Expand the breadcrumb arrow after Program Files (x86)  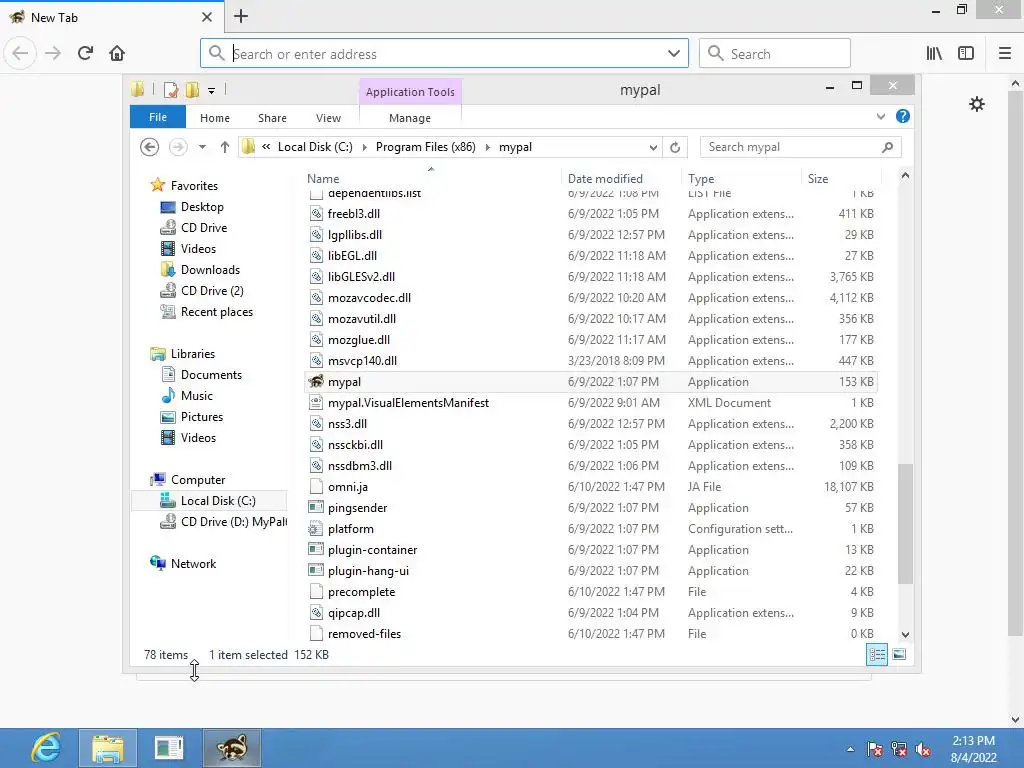[x=488, y=147]
